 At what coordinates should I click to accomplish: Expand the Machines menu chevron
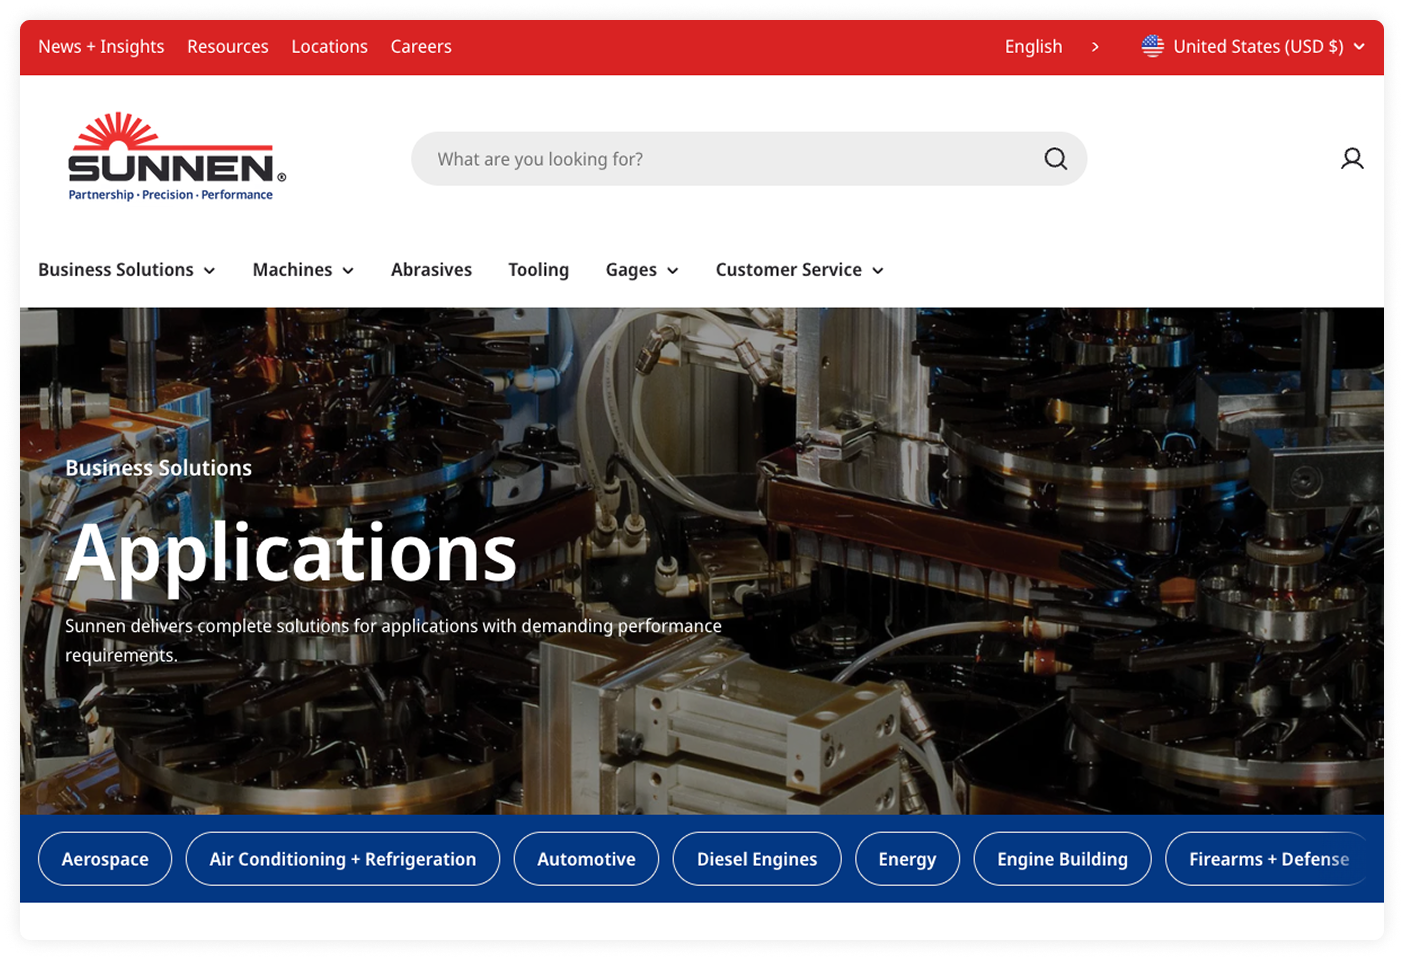348,271
